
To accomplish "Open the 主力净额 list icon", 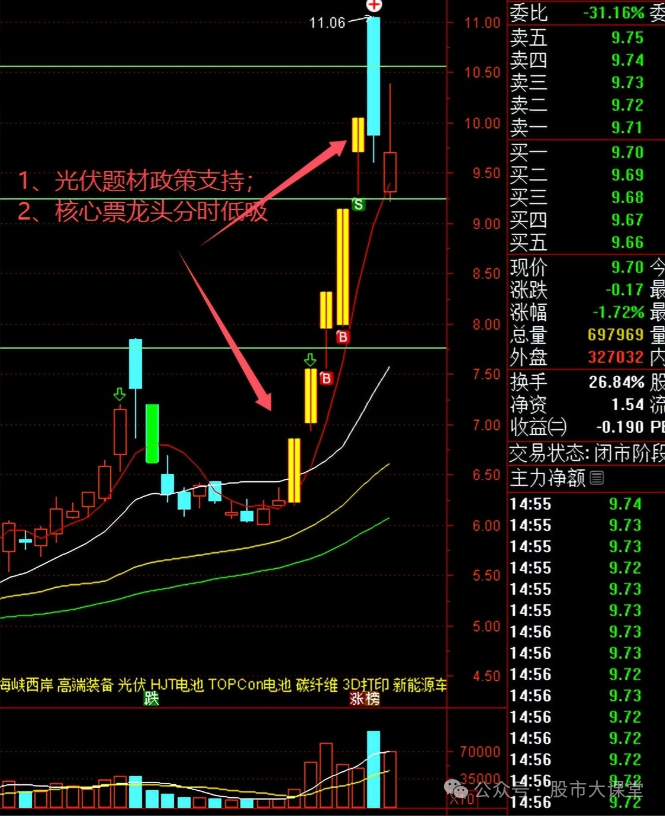I will (598, 479).
